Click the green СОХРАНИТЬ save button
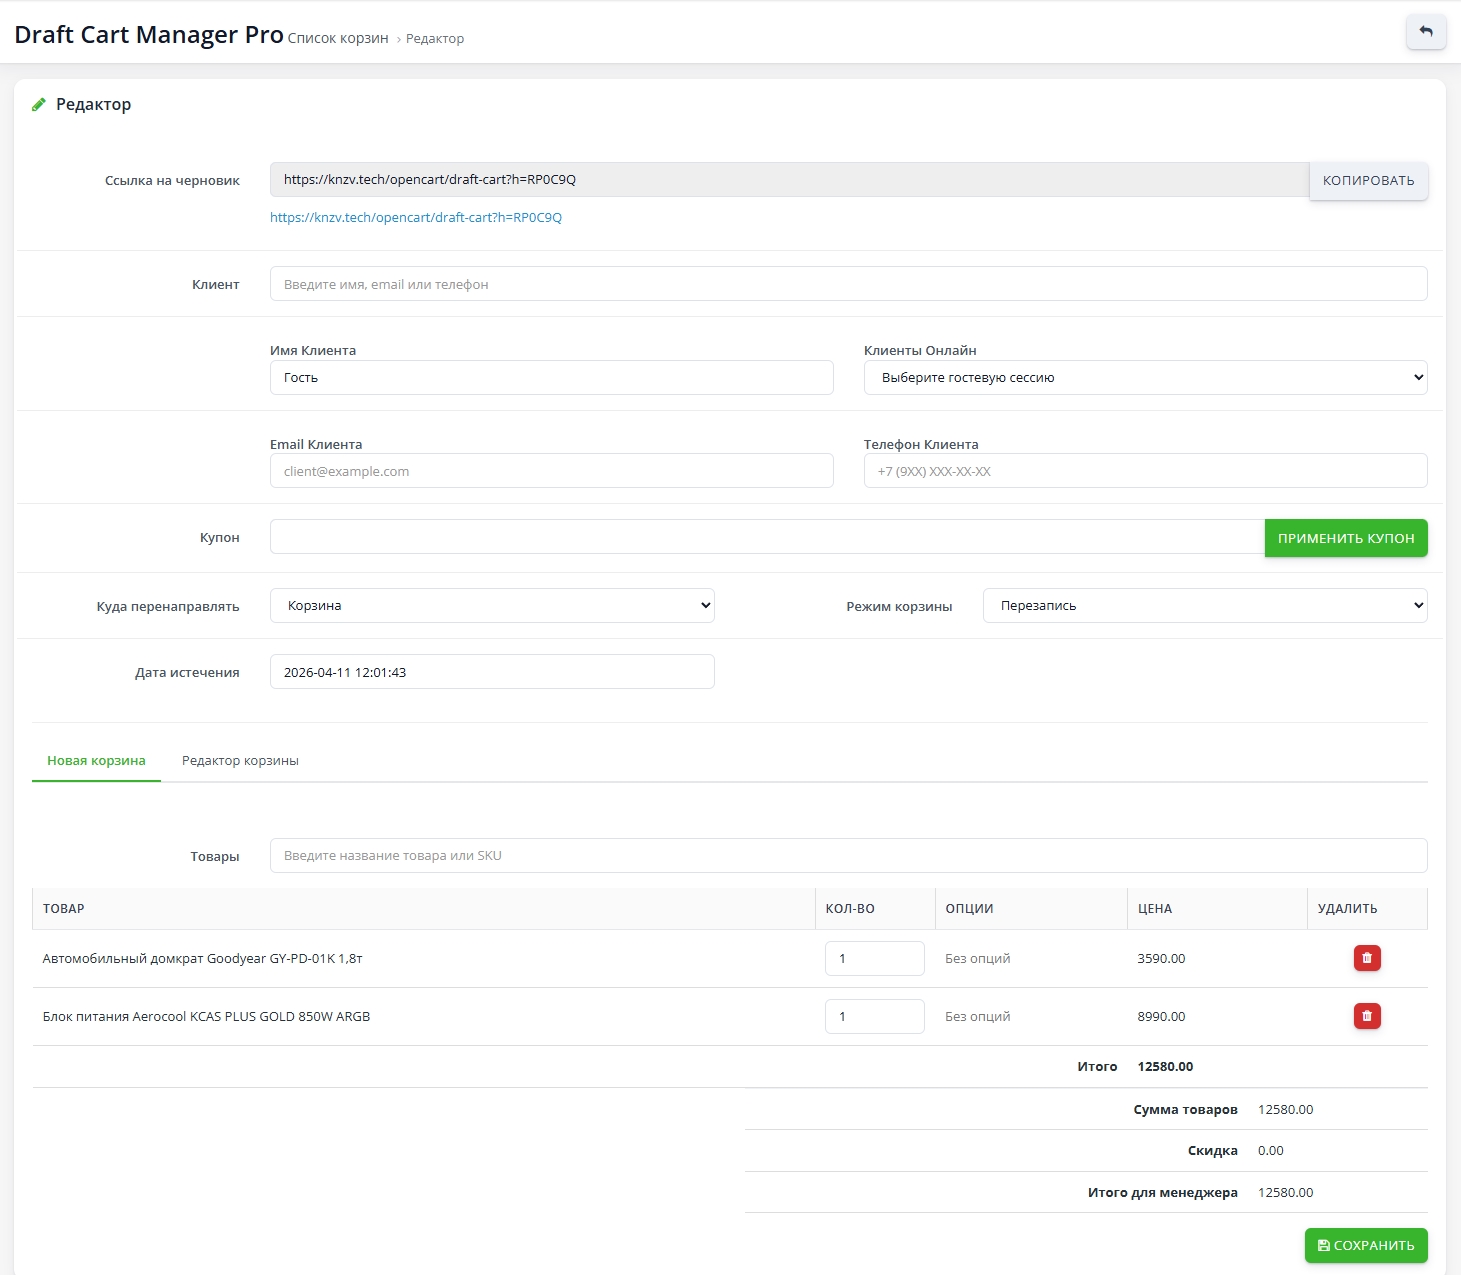Screen dimensions: 1461x1275 pos(1365,1245)
